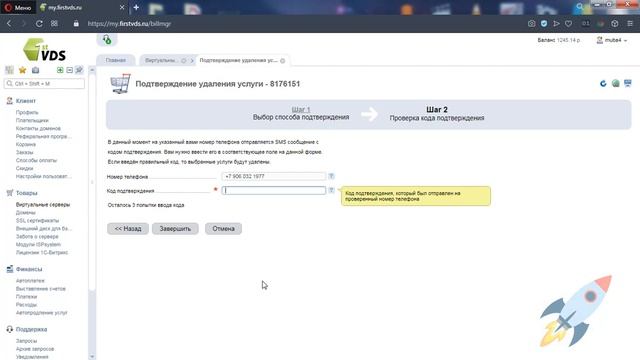Click help icon next to confirmation code field
The image size is (640, 360).
pos(331,190)
